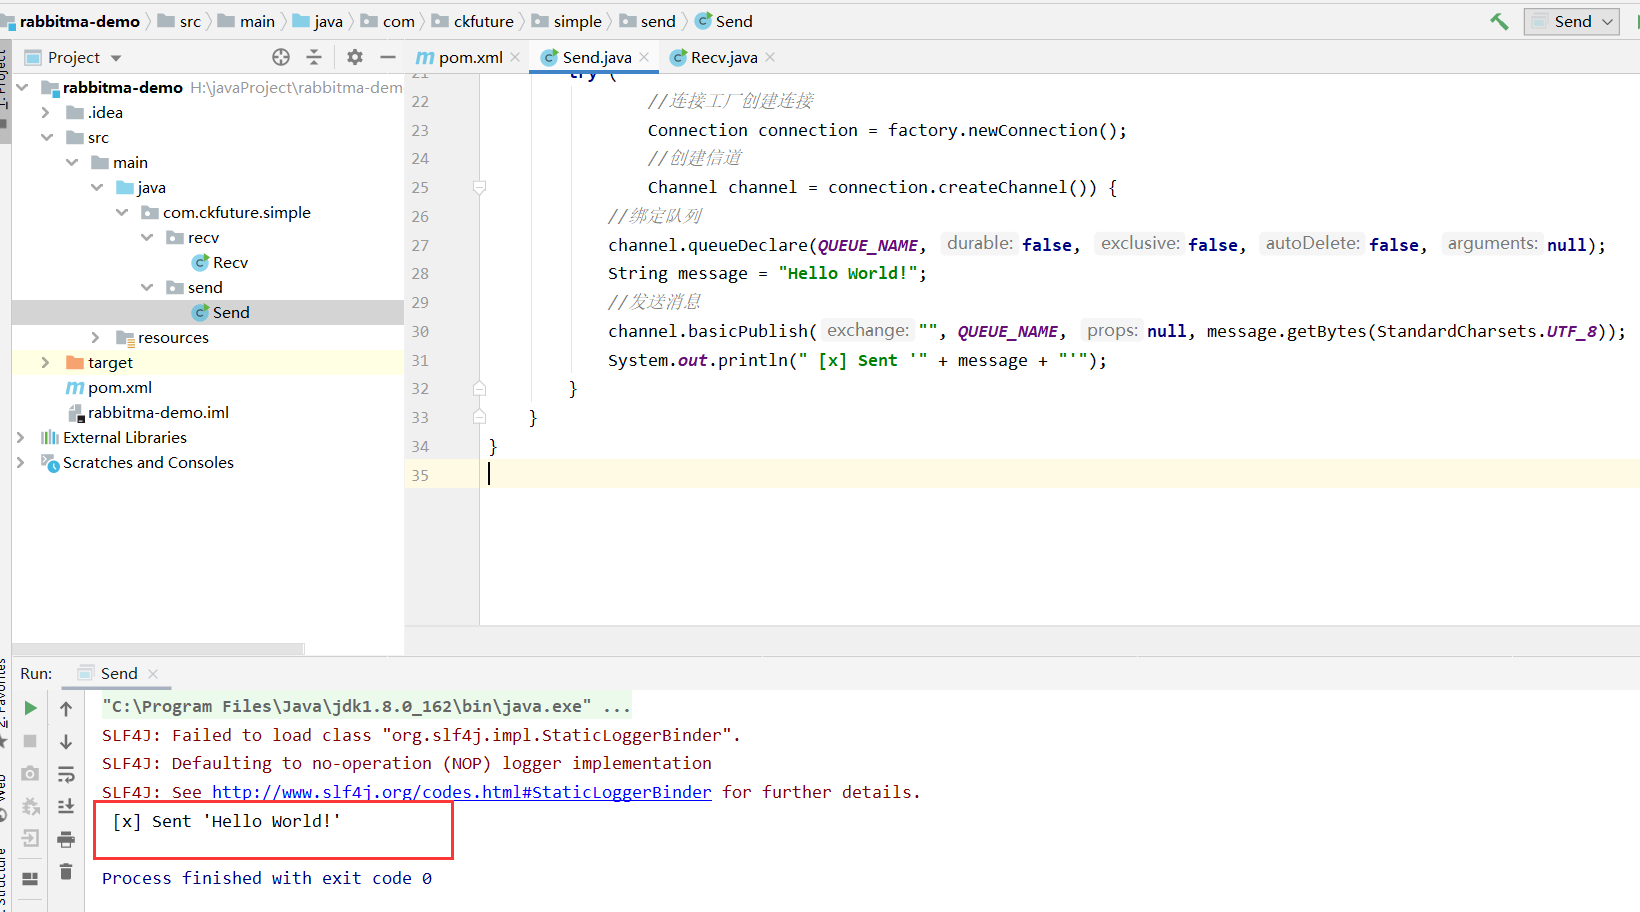This screenshot has height=912, width=1640.
Task: Select pom.xml in project tree
Action: click(x=109, y=387)
